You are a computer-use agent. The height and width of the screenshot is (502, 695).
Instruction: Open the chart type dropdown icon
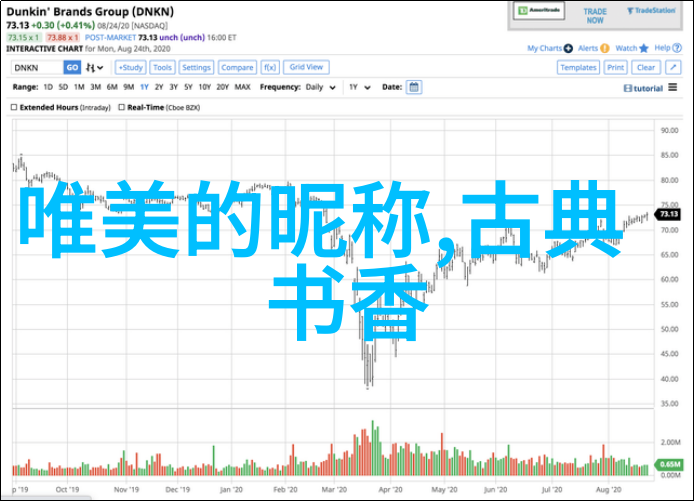94,68
